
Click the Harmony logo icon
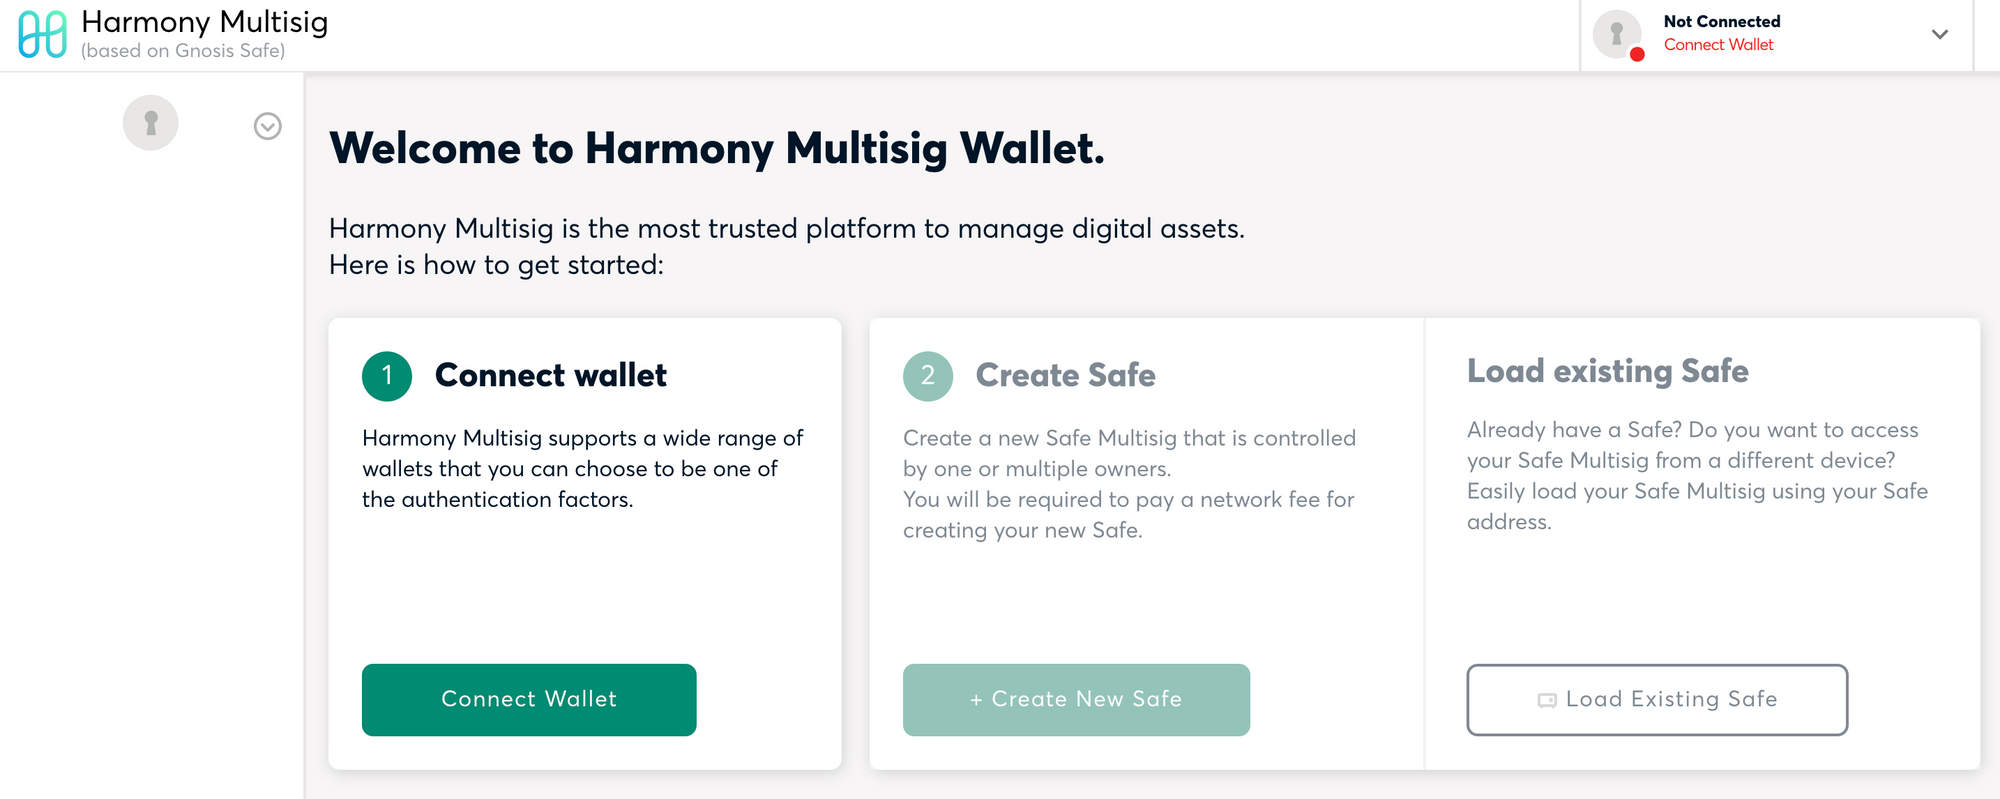(43, 34)
